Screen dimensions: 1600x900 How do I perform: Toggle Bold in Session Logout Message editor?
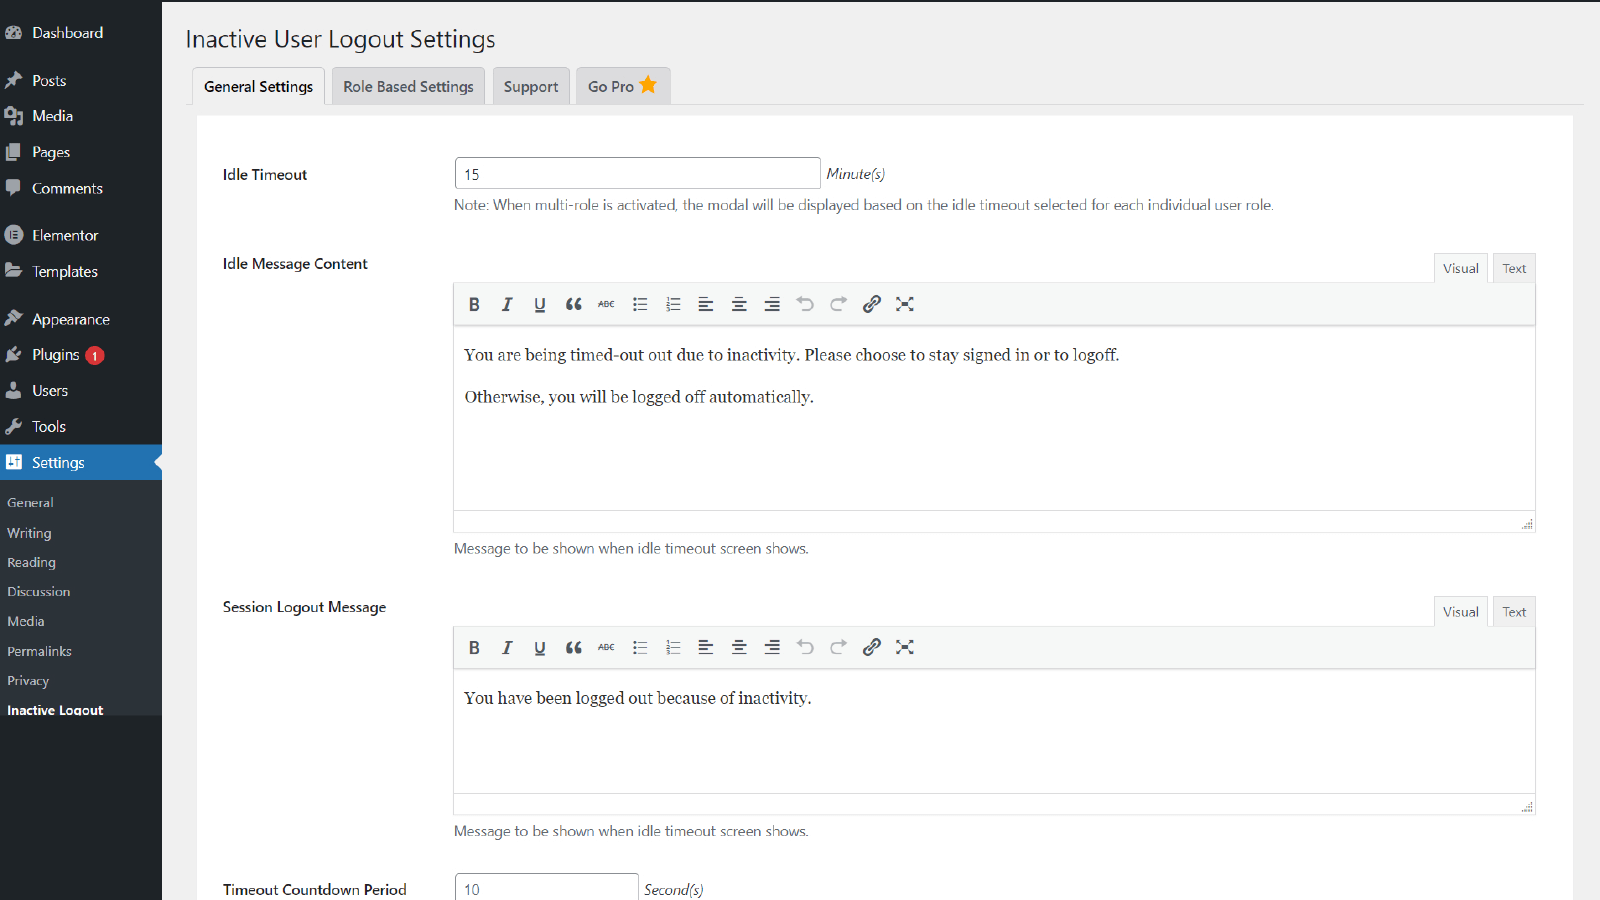(474, 647)
